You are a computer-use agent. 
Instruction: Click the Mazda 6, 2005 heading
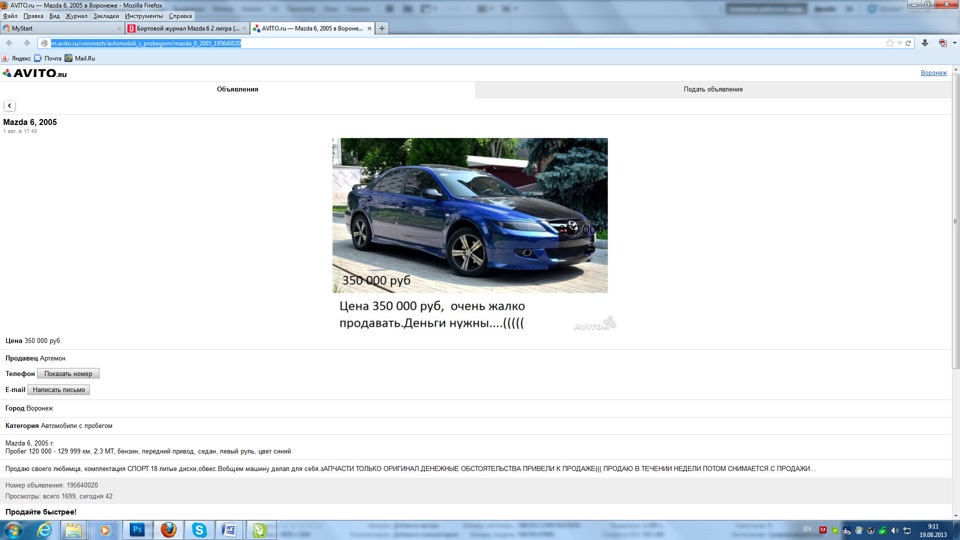pyautogui.click(x=30, y=122)
